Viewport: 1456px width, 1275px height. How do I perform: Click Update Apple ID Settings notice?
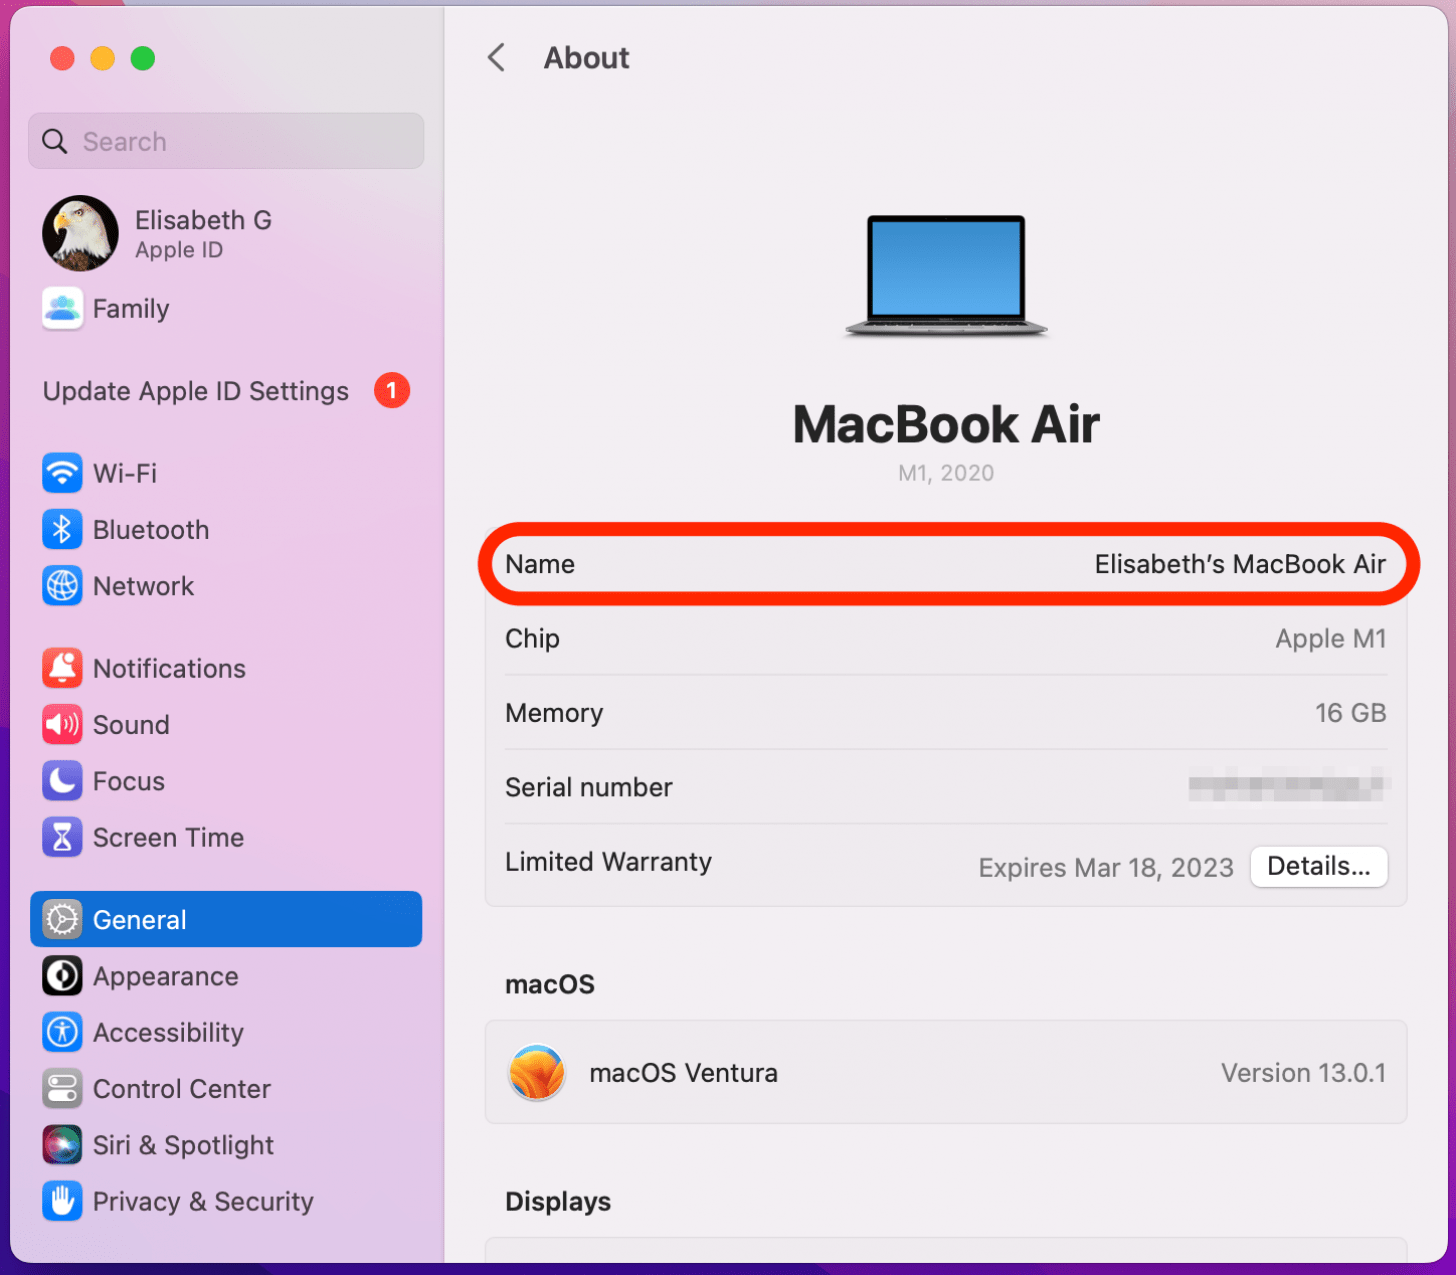click(x=196, y=391)
